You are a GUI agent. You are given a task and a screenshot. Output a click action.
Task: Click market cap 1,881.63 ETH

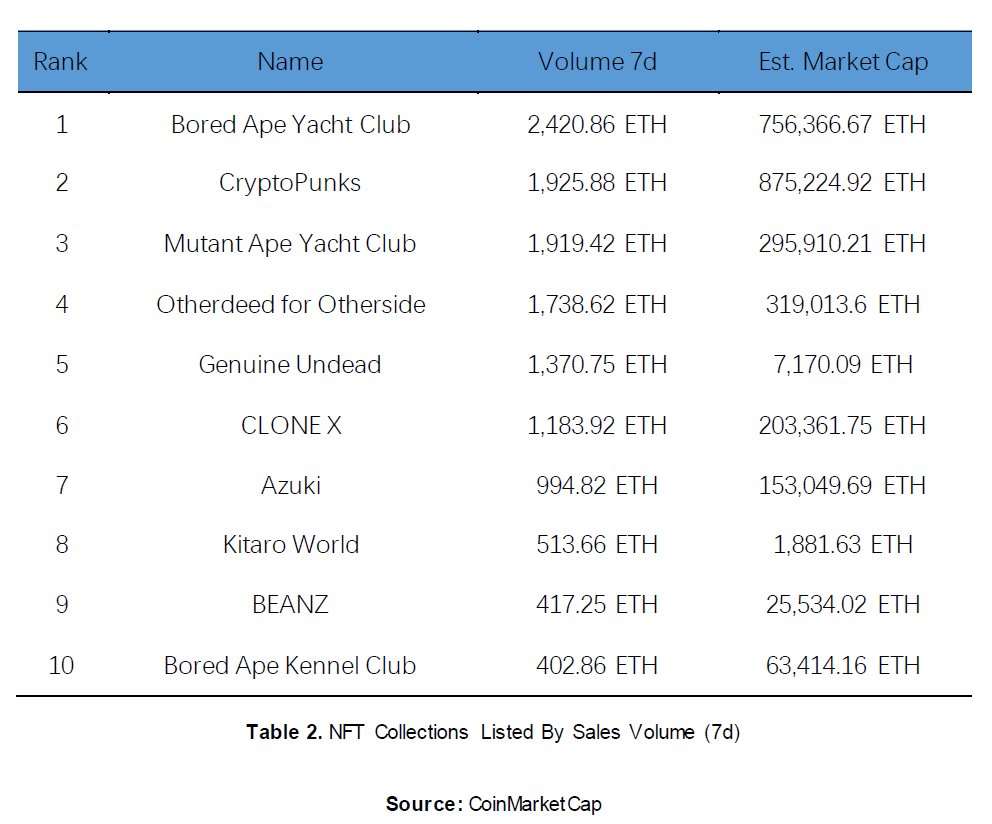(x=843, y=544)
